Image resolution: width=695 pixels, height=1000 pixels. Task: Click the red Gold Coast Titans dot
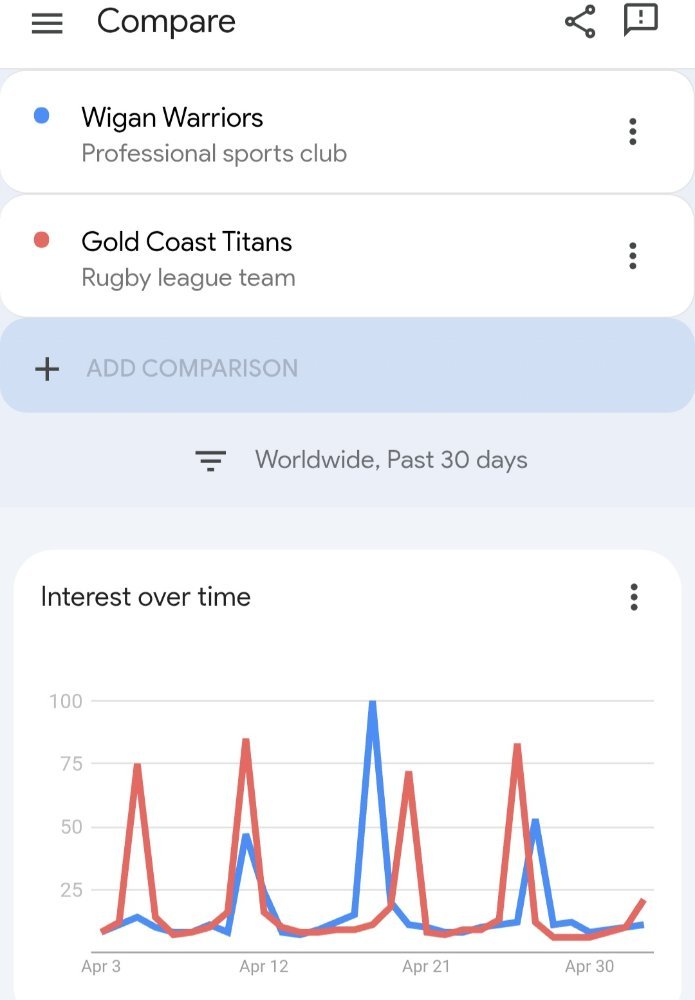[x=41, y=240]
